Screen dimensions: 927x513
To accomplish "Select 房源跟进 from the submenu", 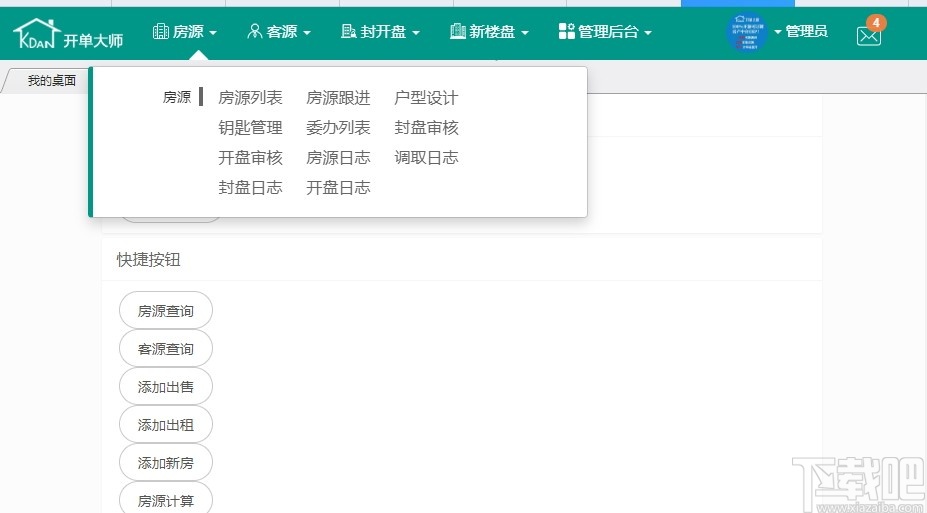I will point(339,98).
